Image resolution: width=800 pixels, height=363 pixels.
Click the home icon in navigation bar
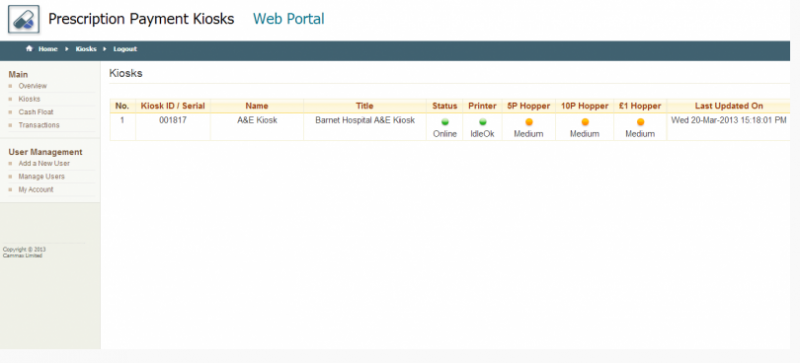click(29, 49)
